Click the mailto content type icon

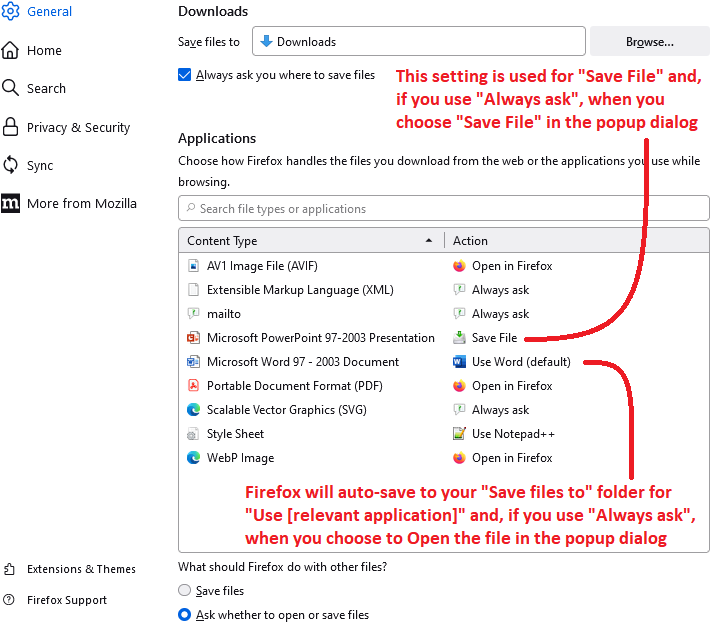[x=193, y=313]
